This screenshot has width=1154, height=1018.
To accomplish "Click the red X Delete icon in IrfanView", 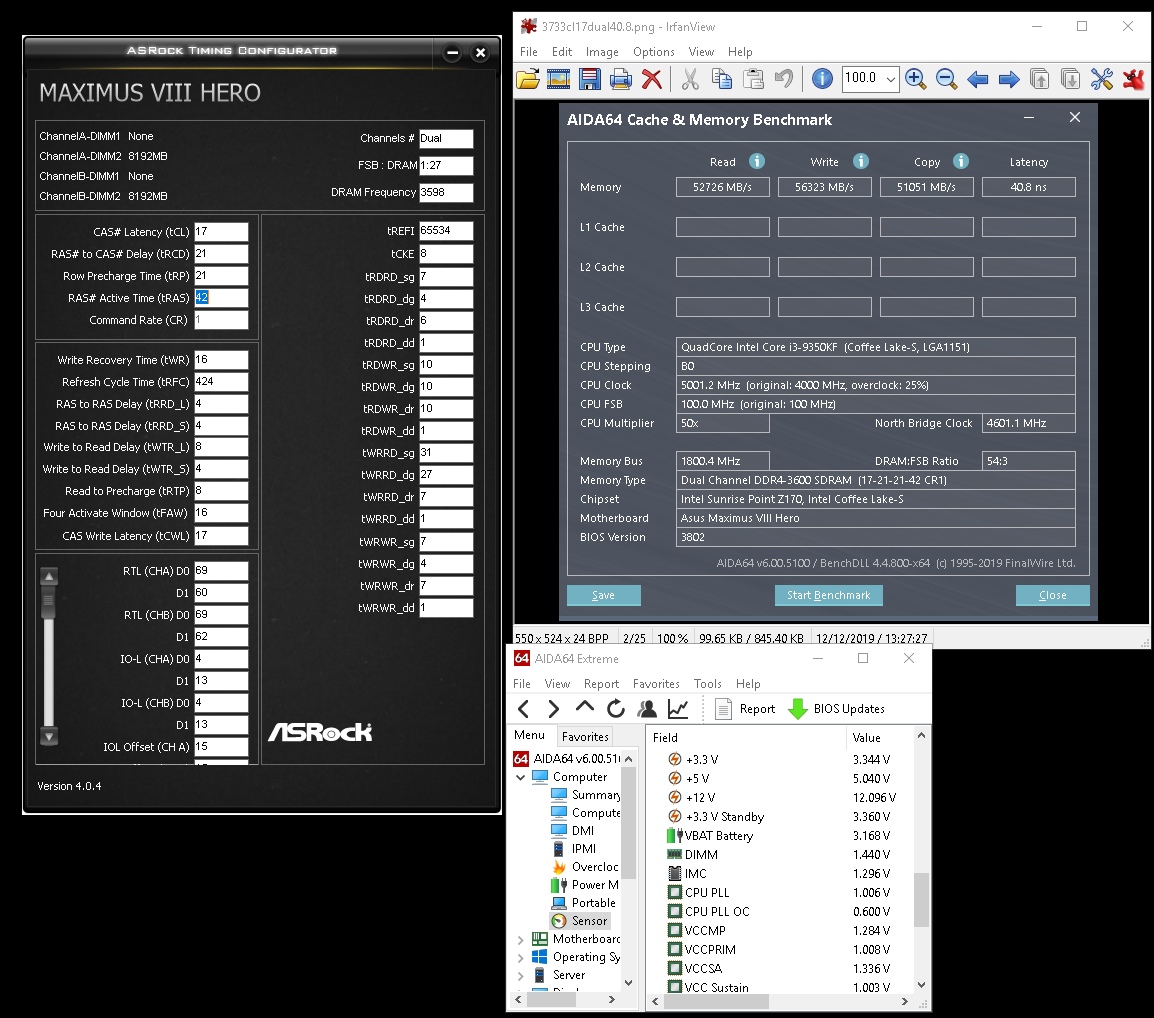I will (652, 79).
